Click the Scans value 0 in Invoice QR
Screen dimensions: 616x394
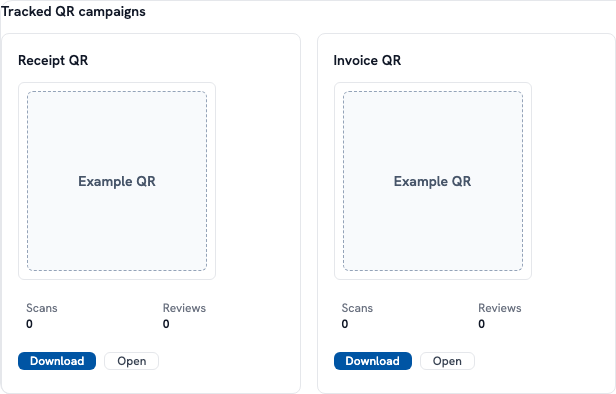(345, 324)
